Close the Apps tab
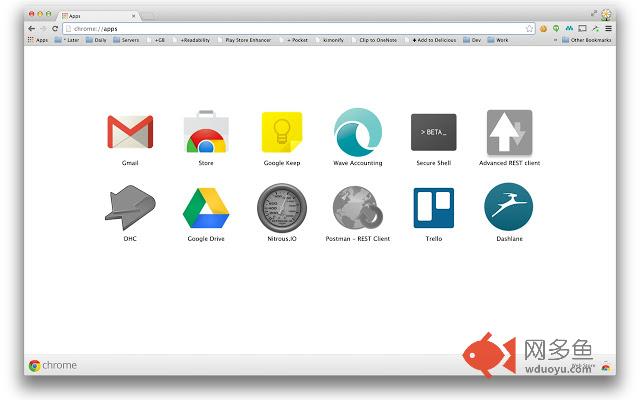Image resolution: width=640 pixels, height=400 pixels. pos(133,16)
